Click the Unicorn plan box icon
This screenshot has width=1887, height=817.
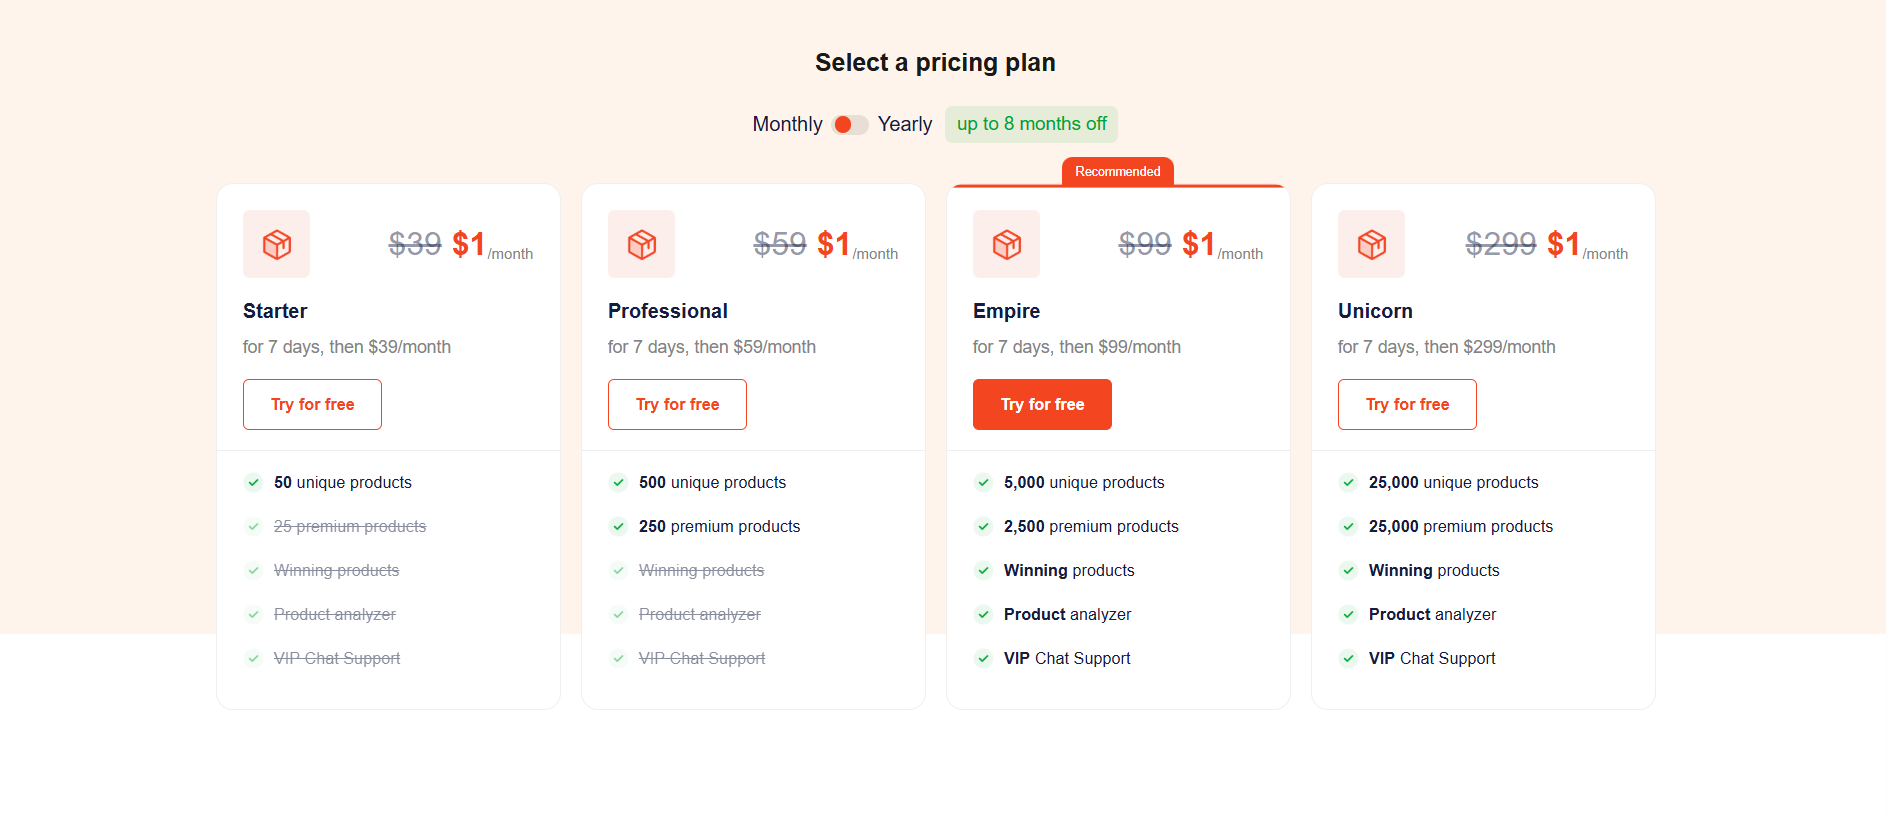tap(1371, 244)
